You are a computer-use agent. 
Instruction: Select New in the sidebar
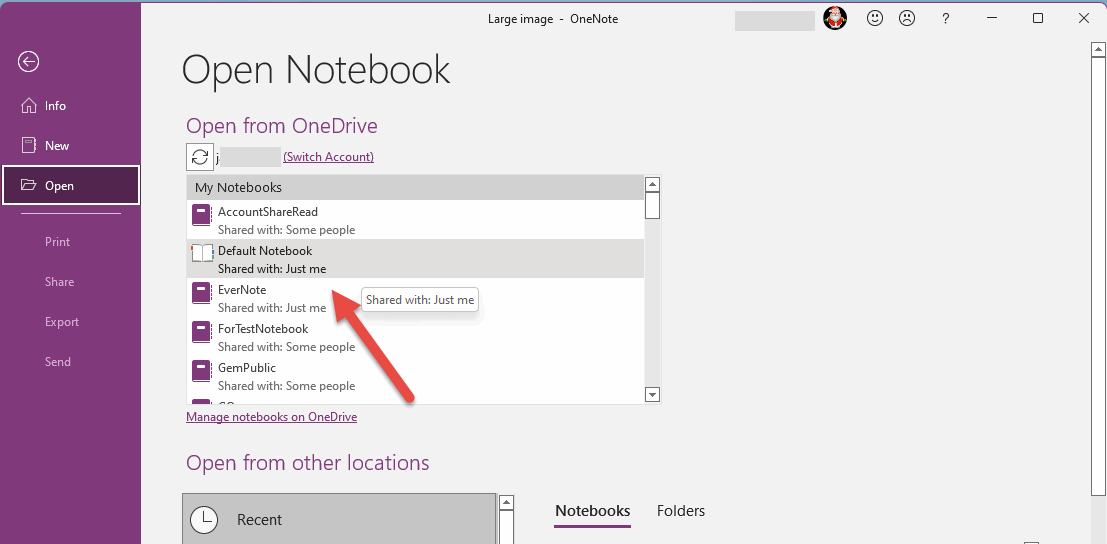[57, 146]
